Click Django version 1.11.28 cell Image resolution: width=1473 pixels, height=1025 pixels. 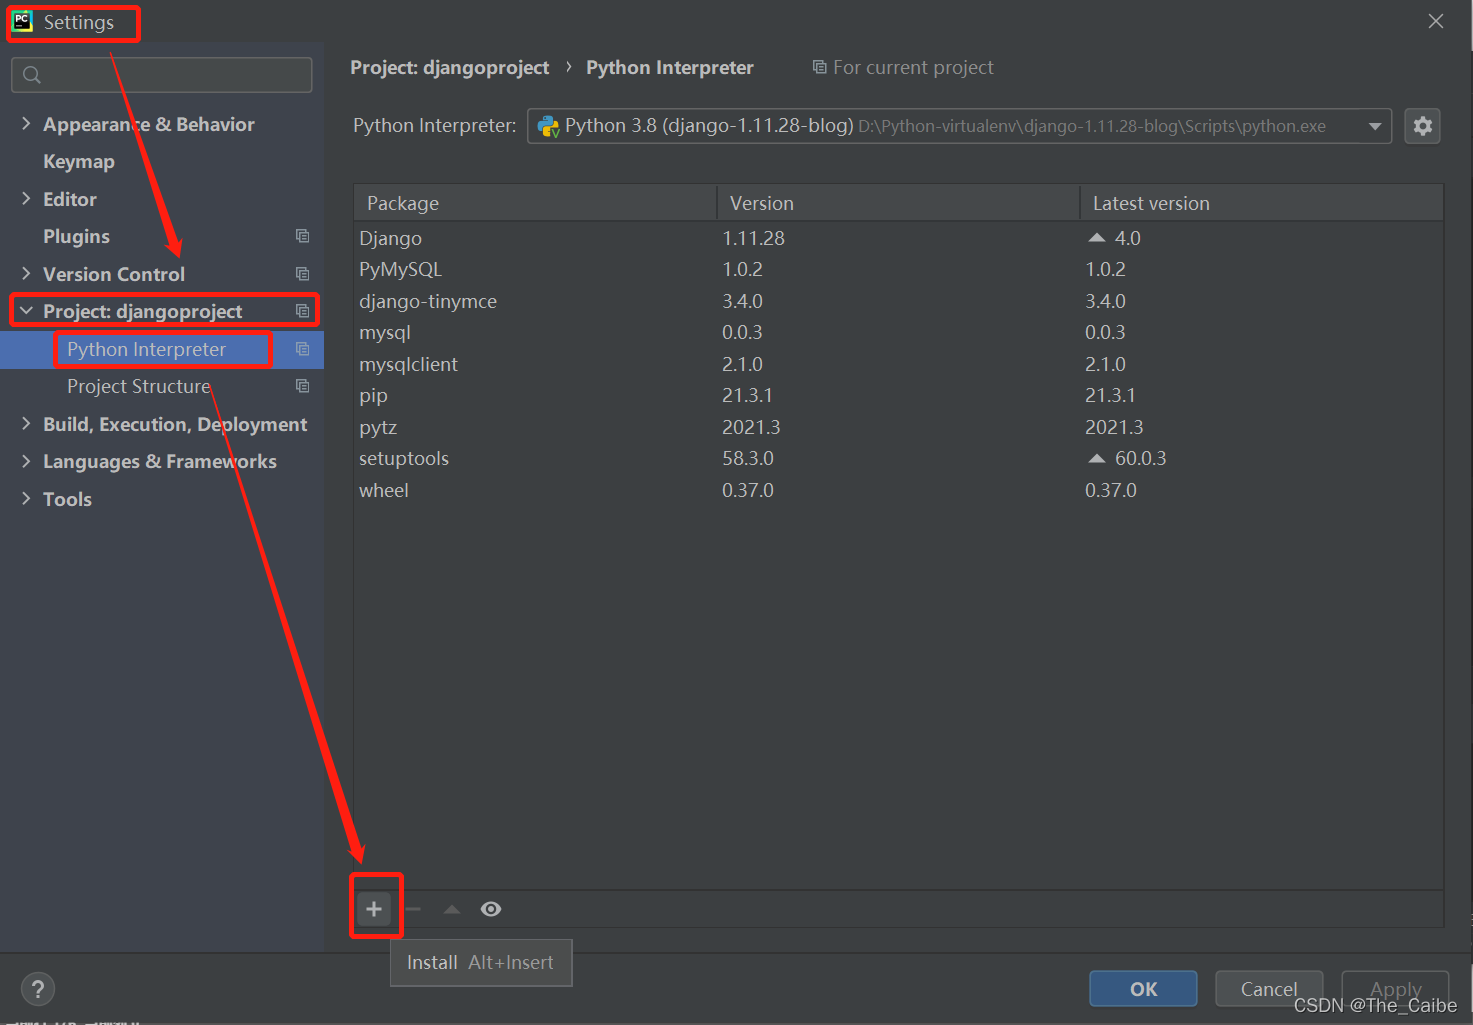753,238
